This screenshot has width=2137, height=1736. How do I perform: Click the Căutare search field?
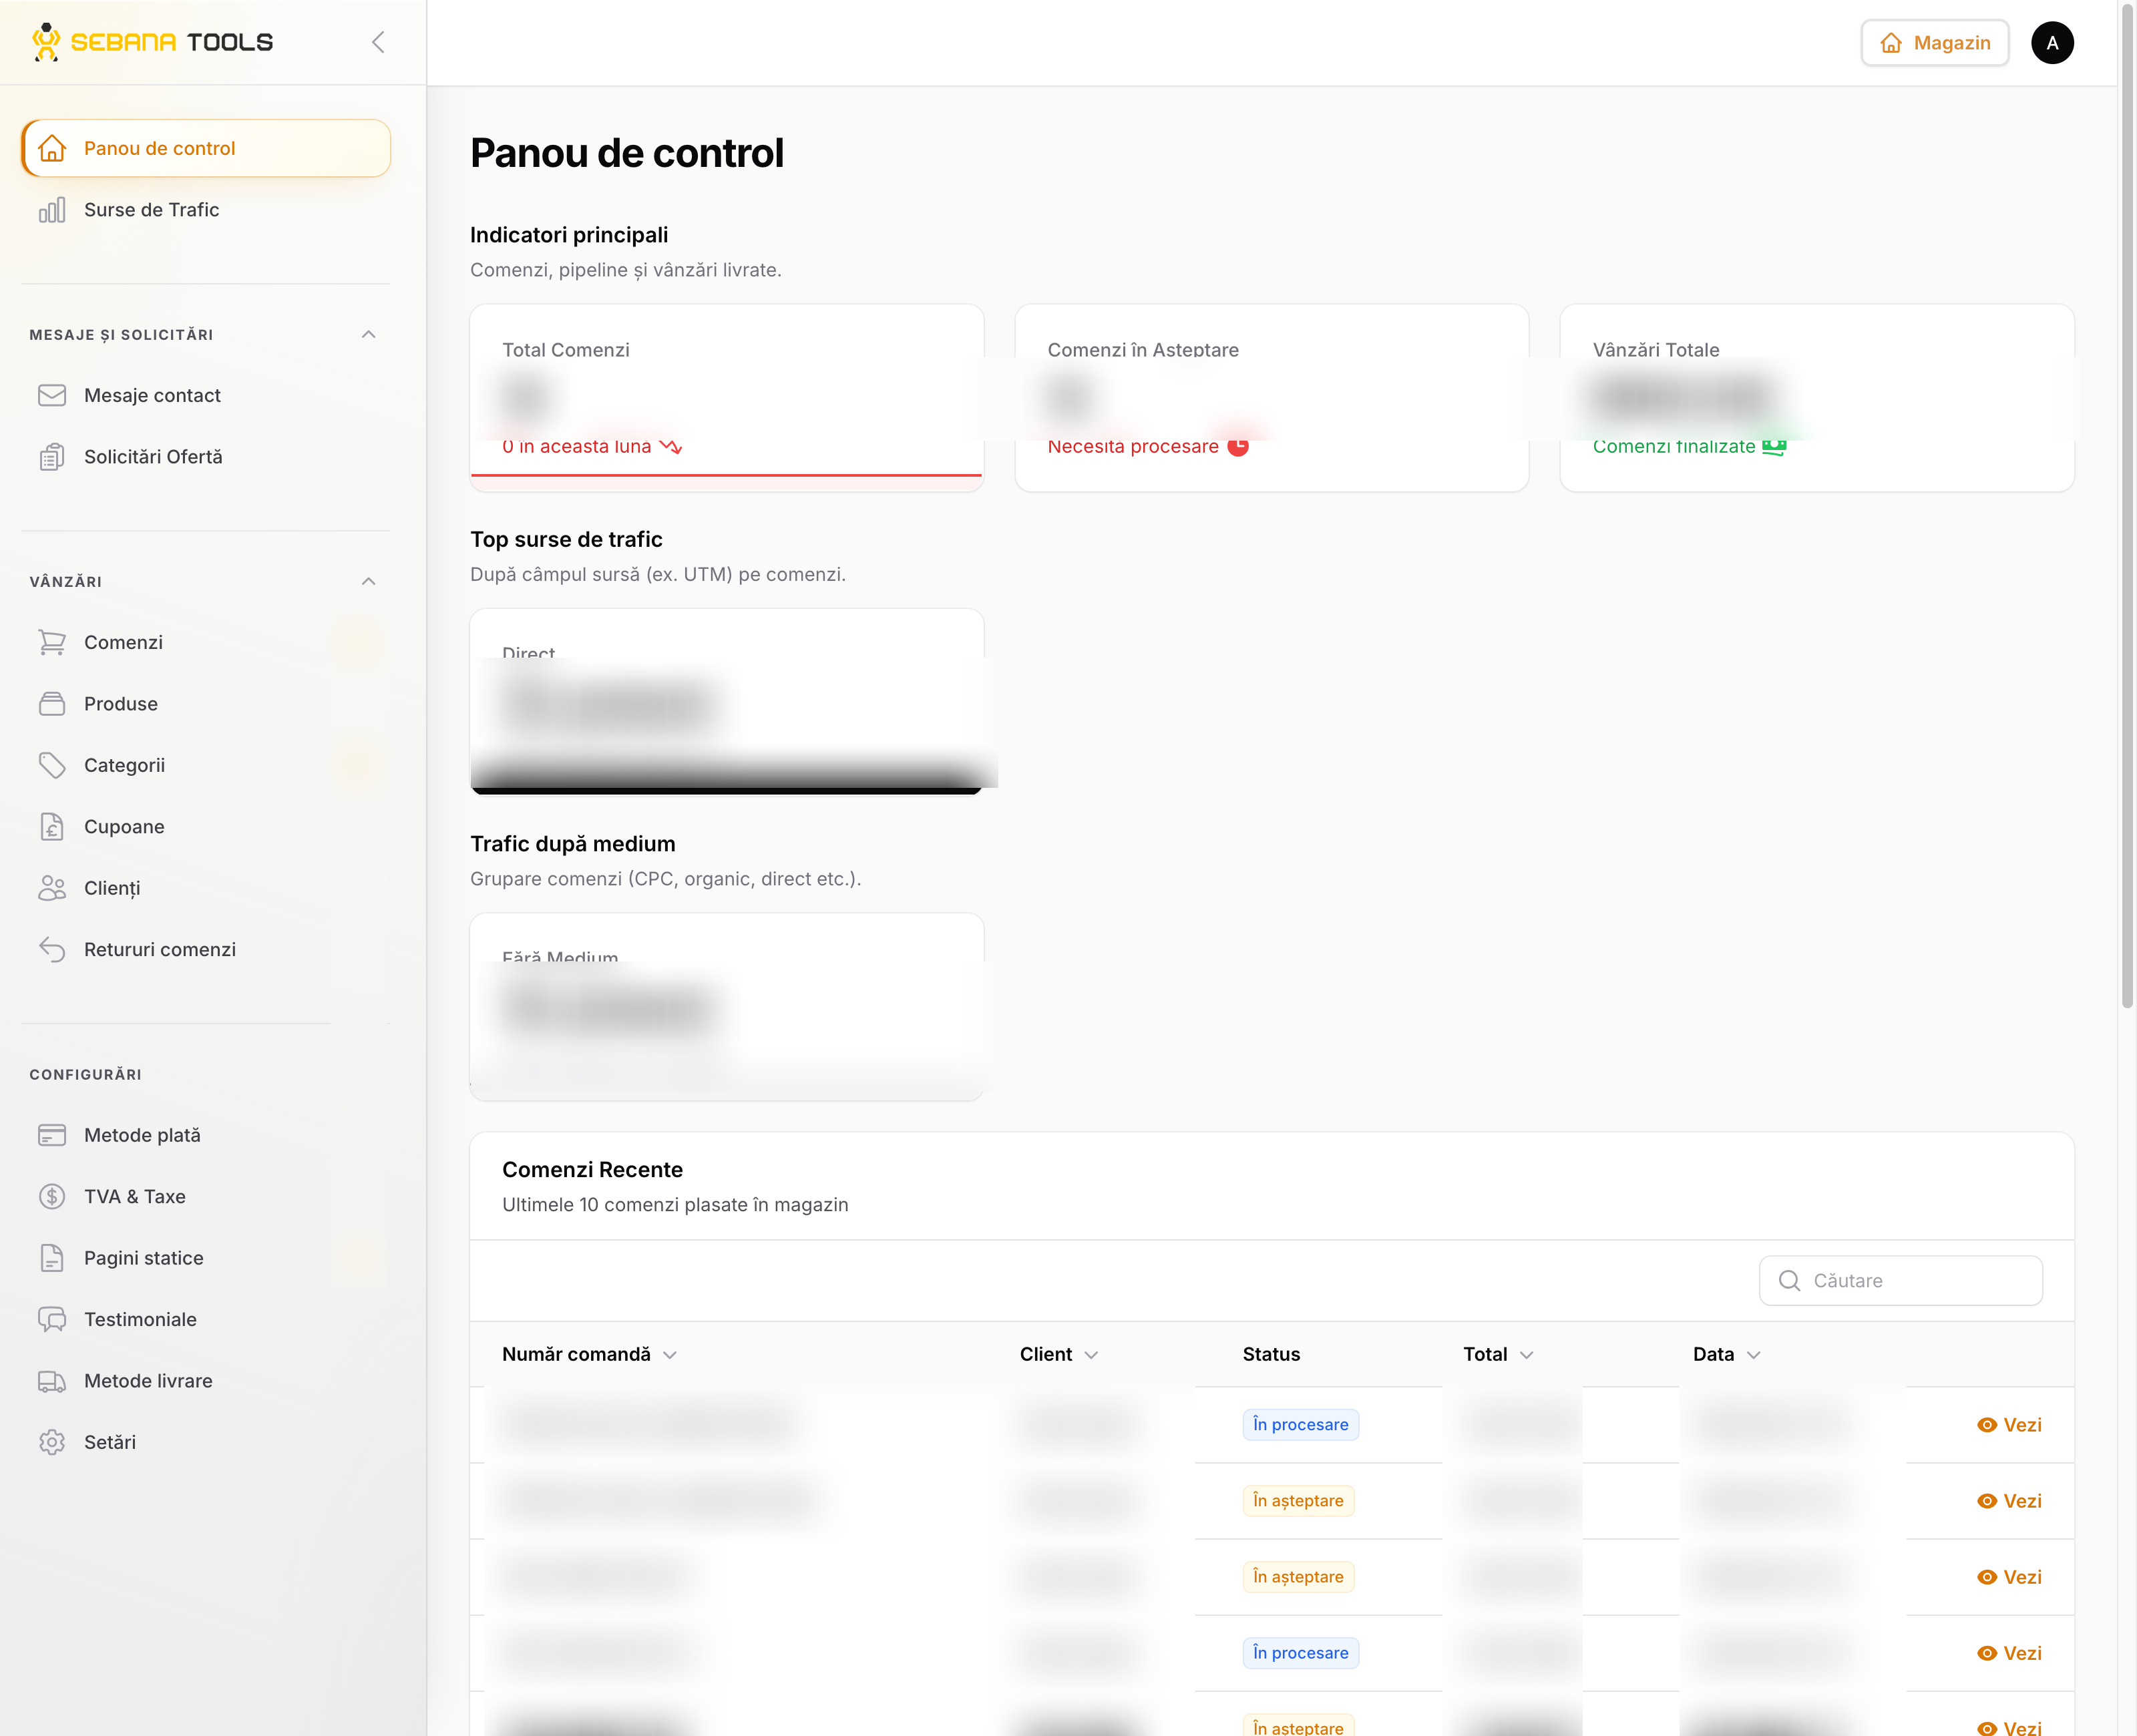coord(1900,1281)
